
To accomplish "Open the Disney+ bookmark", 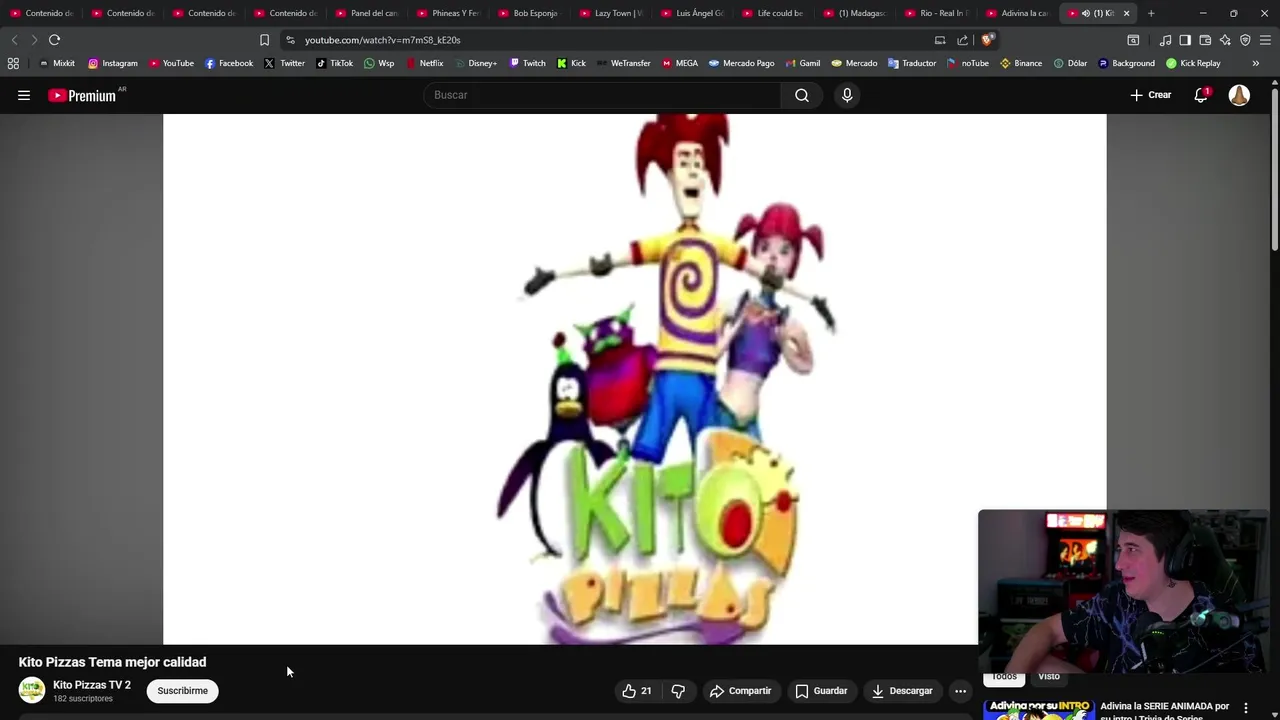I will click(475, 63).
